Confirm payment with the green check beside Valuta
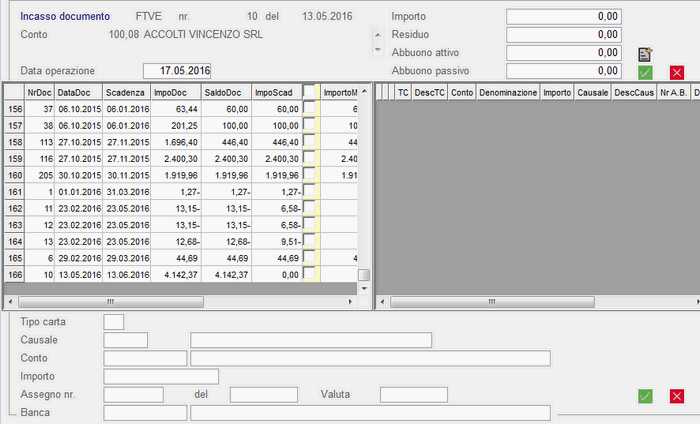 pyautogui.click(x=645, y=396)
